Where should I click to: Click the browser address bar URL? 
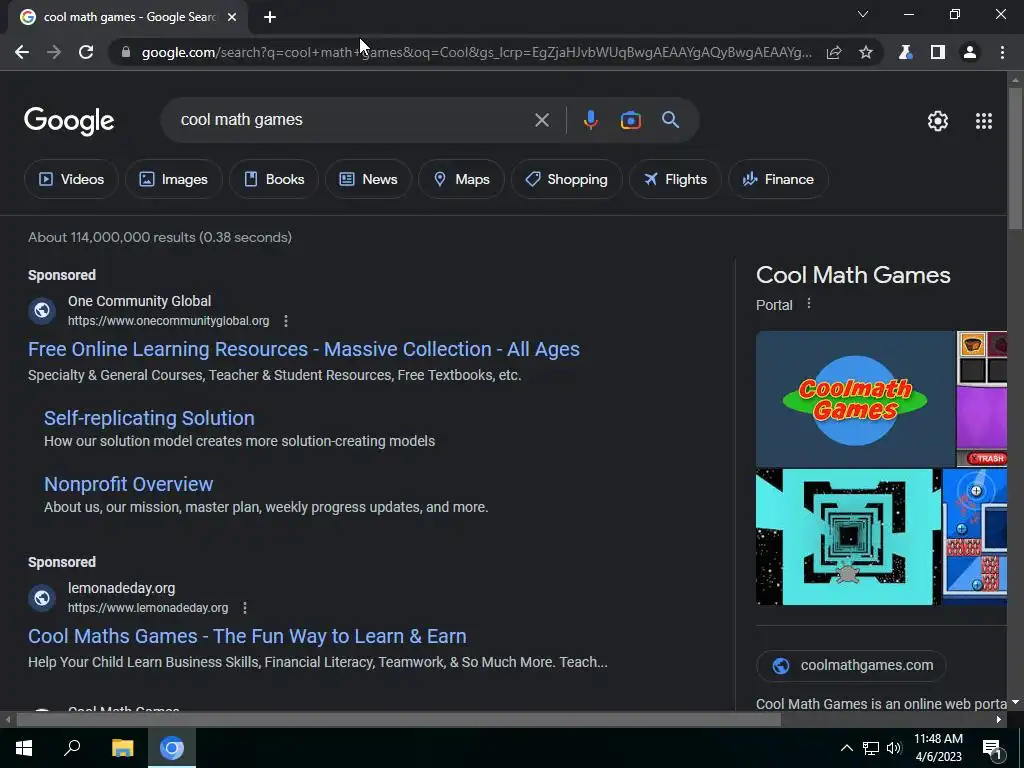click(477, 52)
